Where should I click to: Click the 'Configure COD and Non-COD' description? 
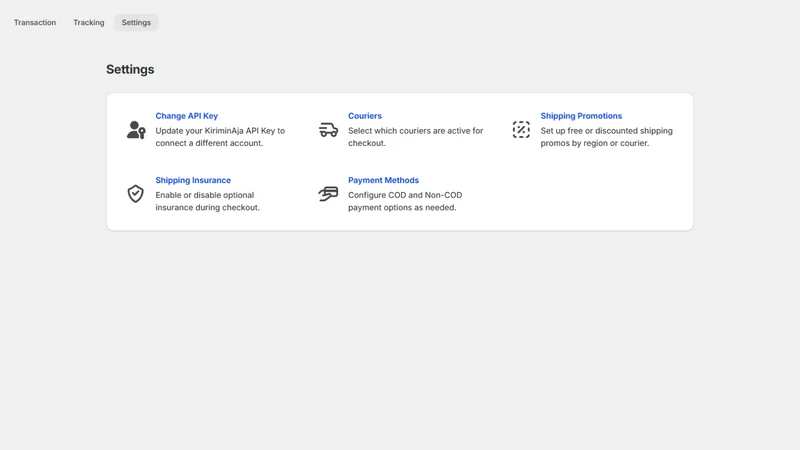405,201
